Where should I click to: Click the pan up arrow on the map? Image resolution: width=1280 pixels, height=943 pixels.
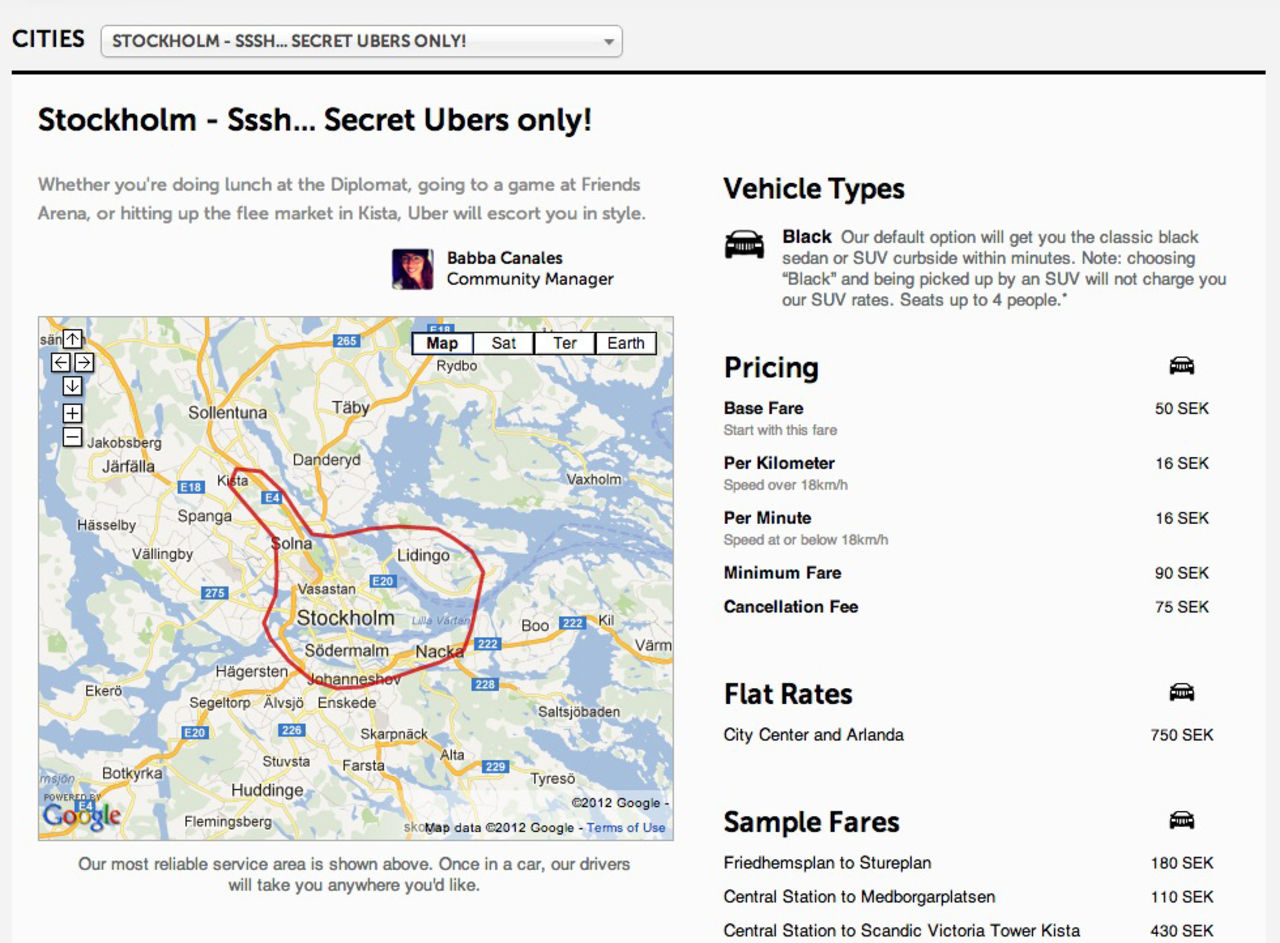71,339
